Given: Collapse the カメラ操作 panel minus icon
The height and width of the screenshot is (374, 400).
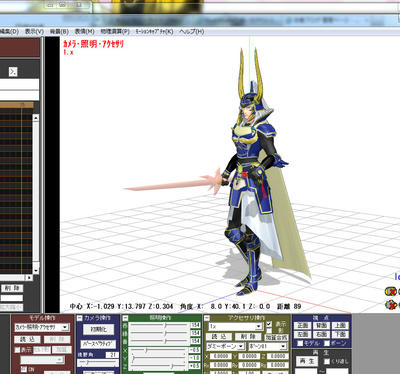Looking at the screenshot, I should 80,318.
